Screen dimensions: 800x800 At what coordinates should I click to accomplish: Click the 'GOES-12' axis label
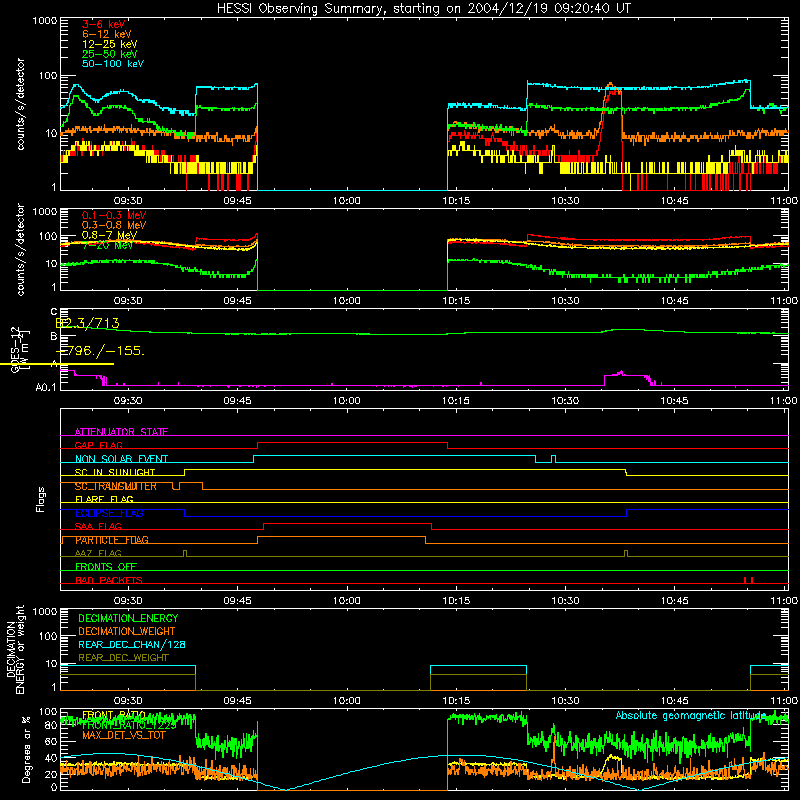[15, 350]
